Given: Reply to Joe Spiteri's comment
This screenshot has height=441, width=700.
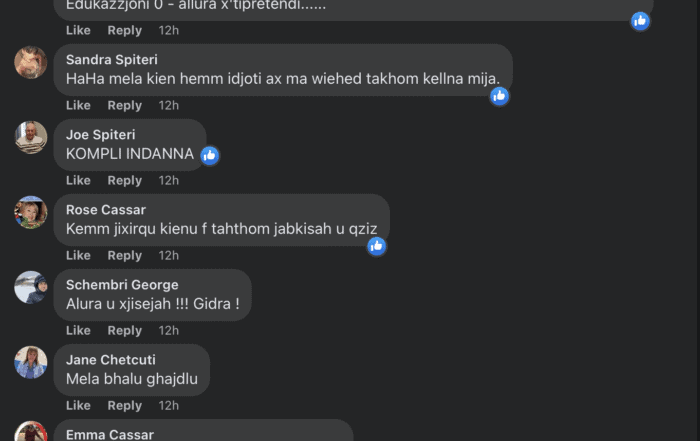Looking at the screenshot, I should point(125,180).
